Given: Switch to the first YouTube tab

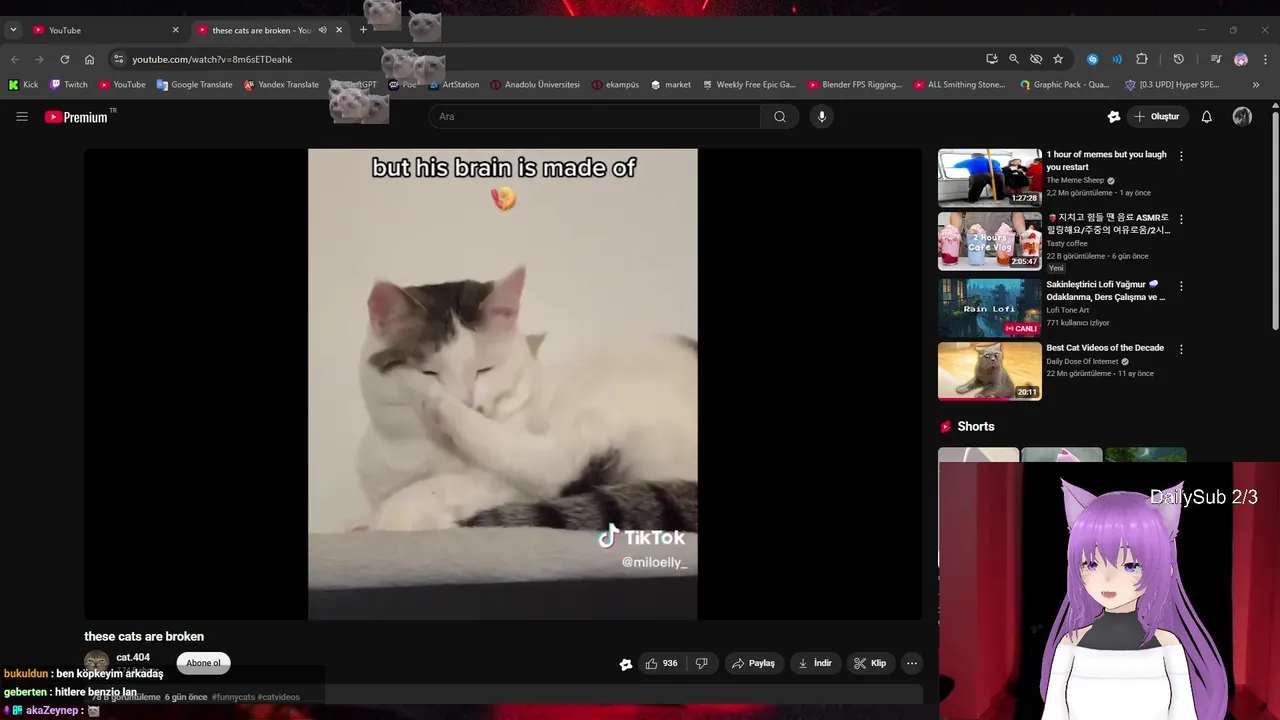Looking at the screenshot, I should pyautogui.click(x=105, y=30).
